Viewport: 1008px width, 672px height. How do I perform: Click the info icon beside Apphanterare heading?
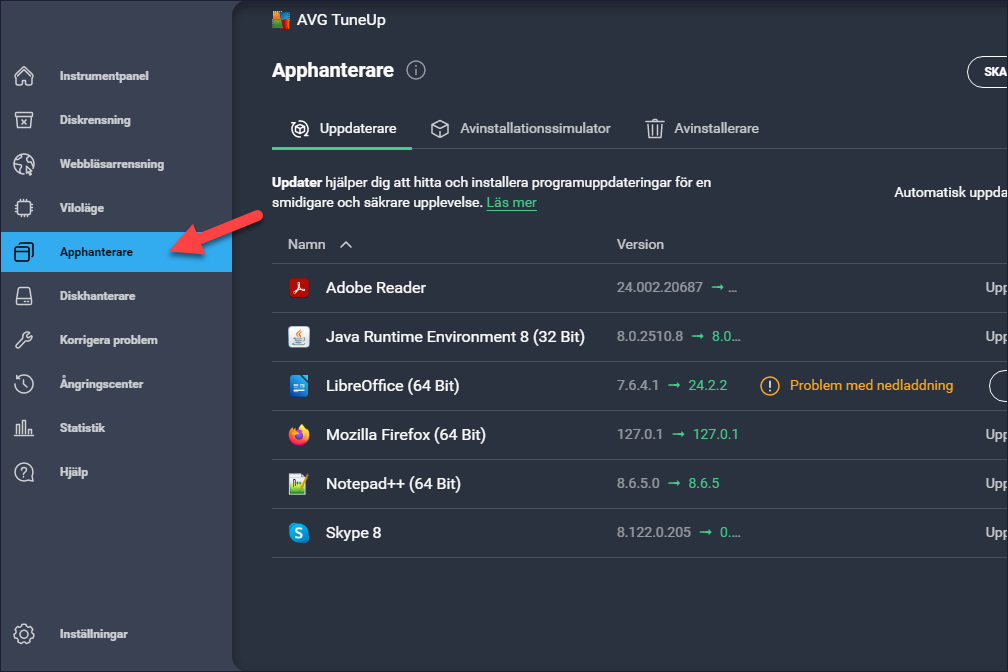coord(416,70)
